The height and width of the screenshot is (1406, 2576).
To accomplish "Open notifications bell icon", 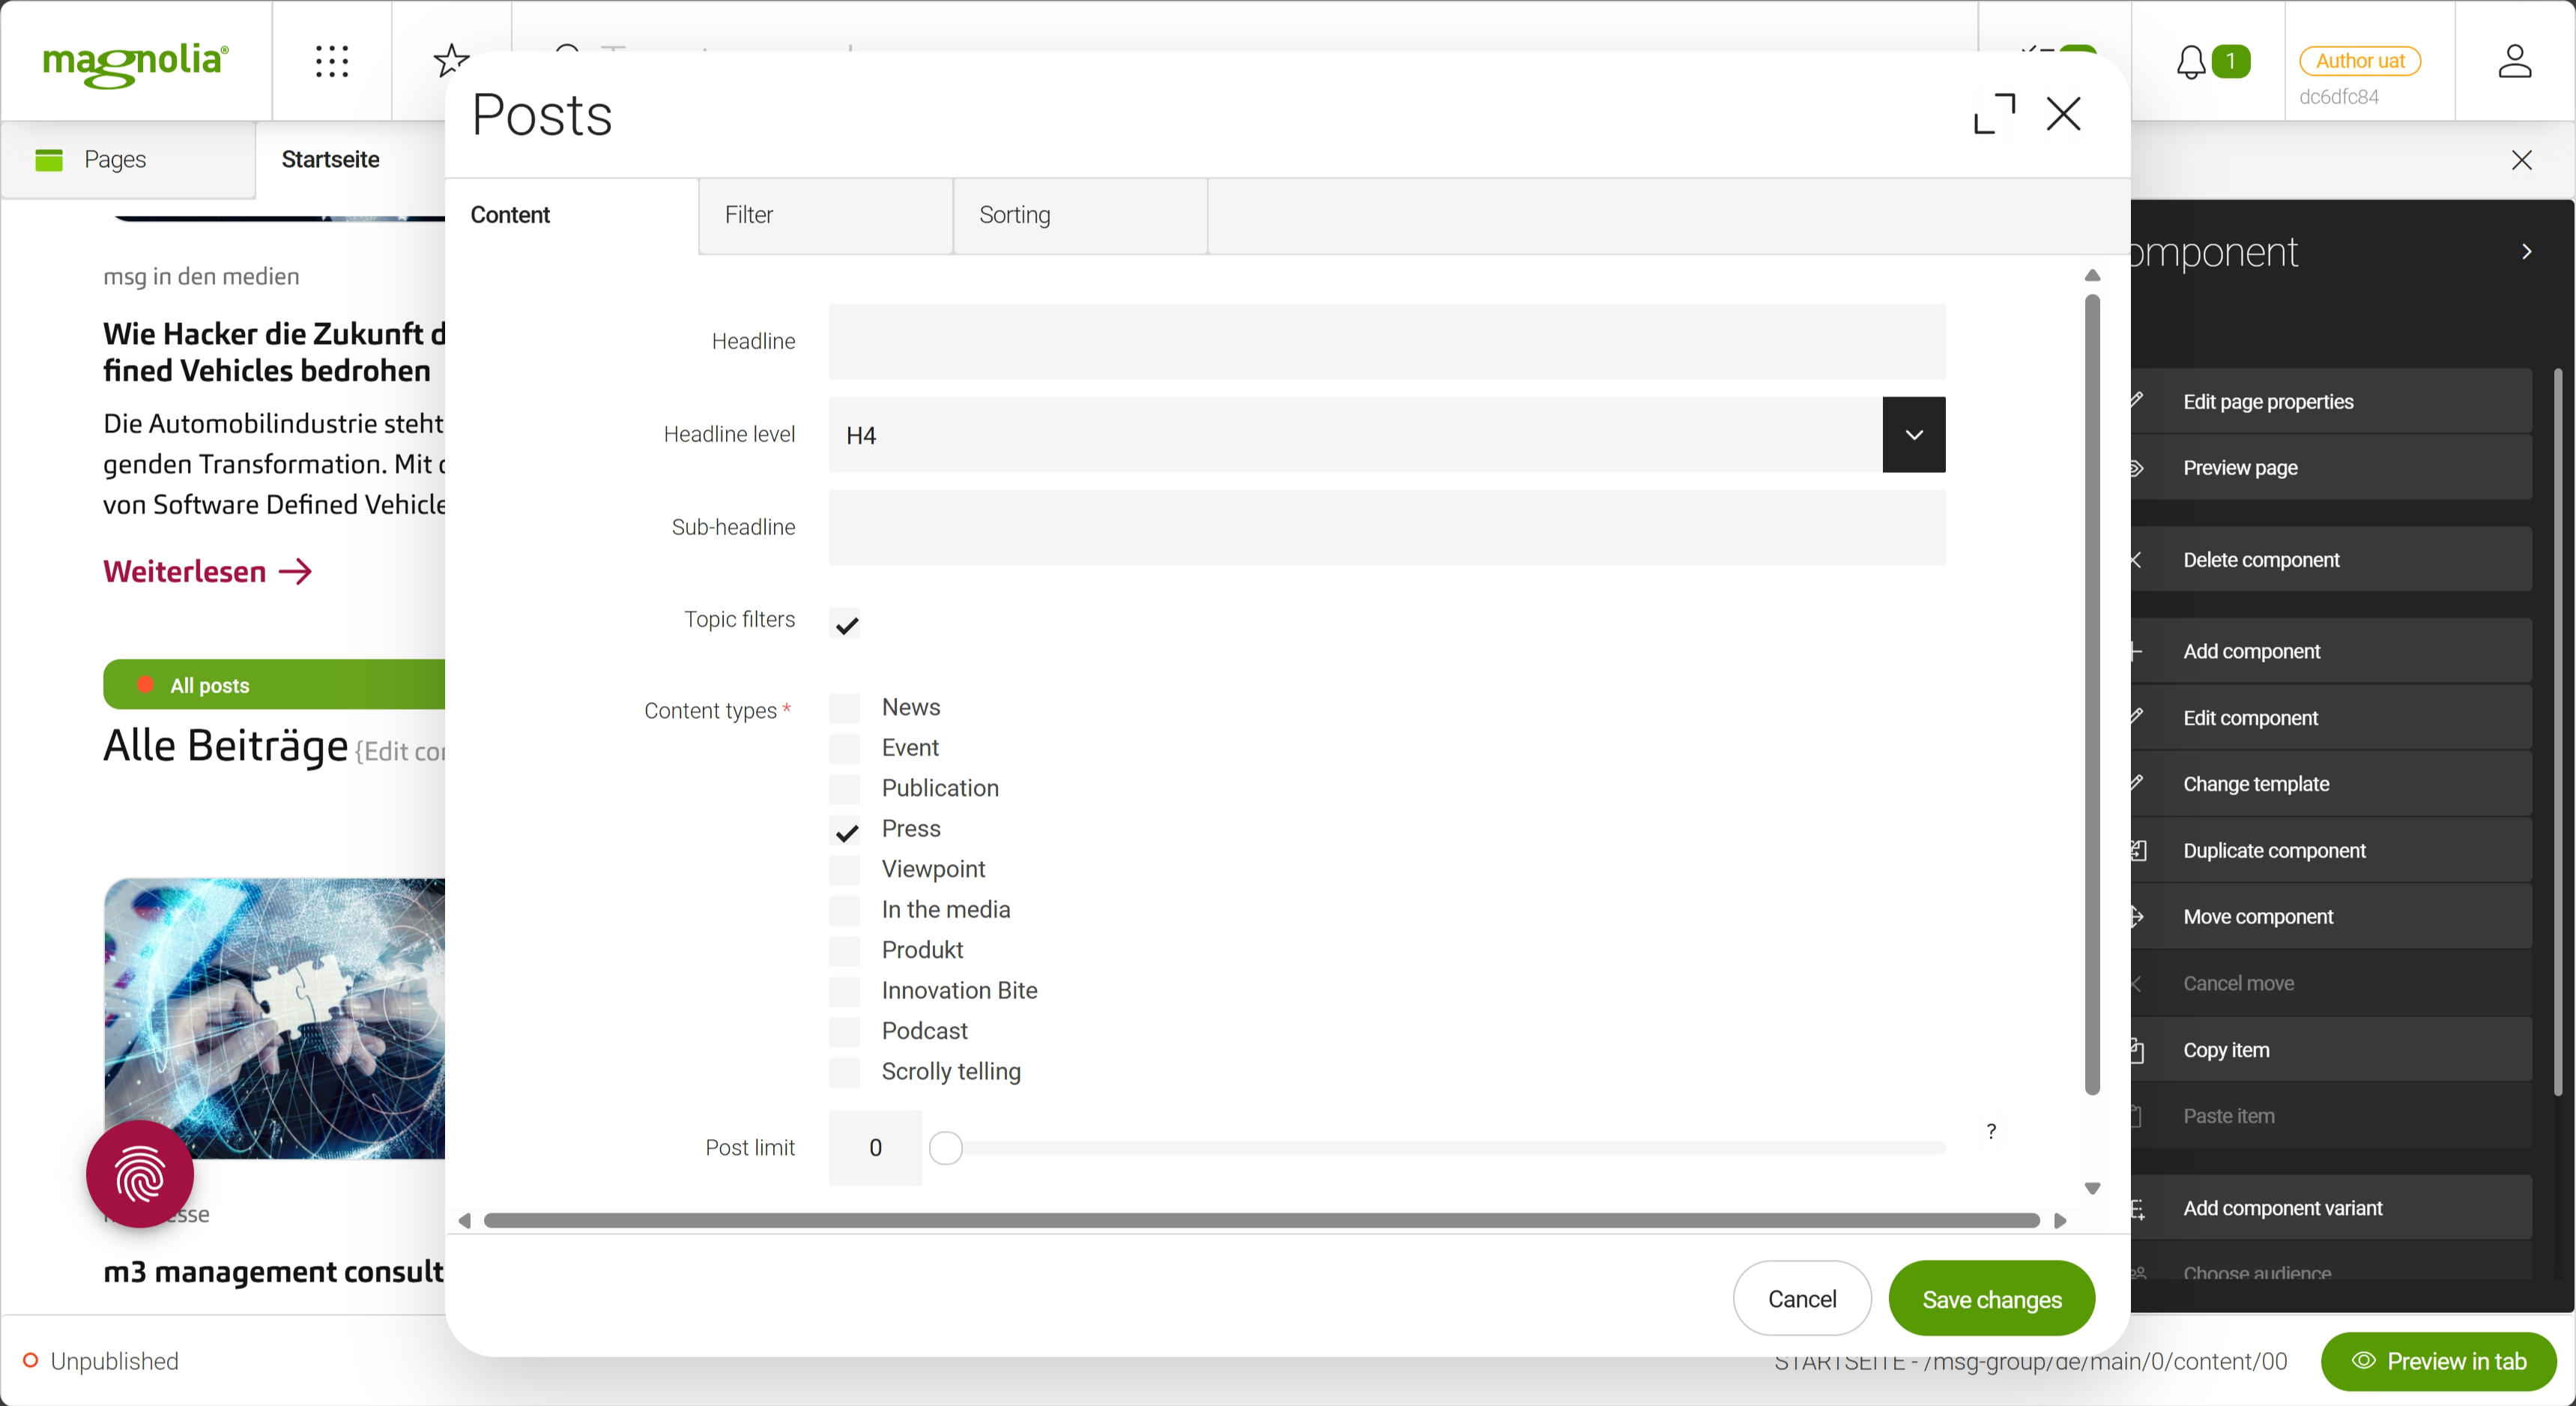I will (2190, 62).
